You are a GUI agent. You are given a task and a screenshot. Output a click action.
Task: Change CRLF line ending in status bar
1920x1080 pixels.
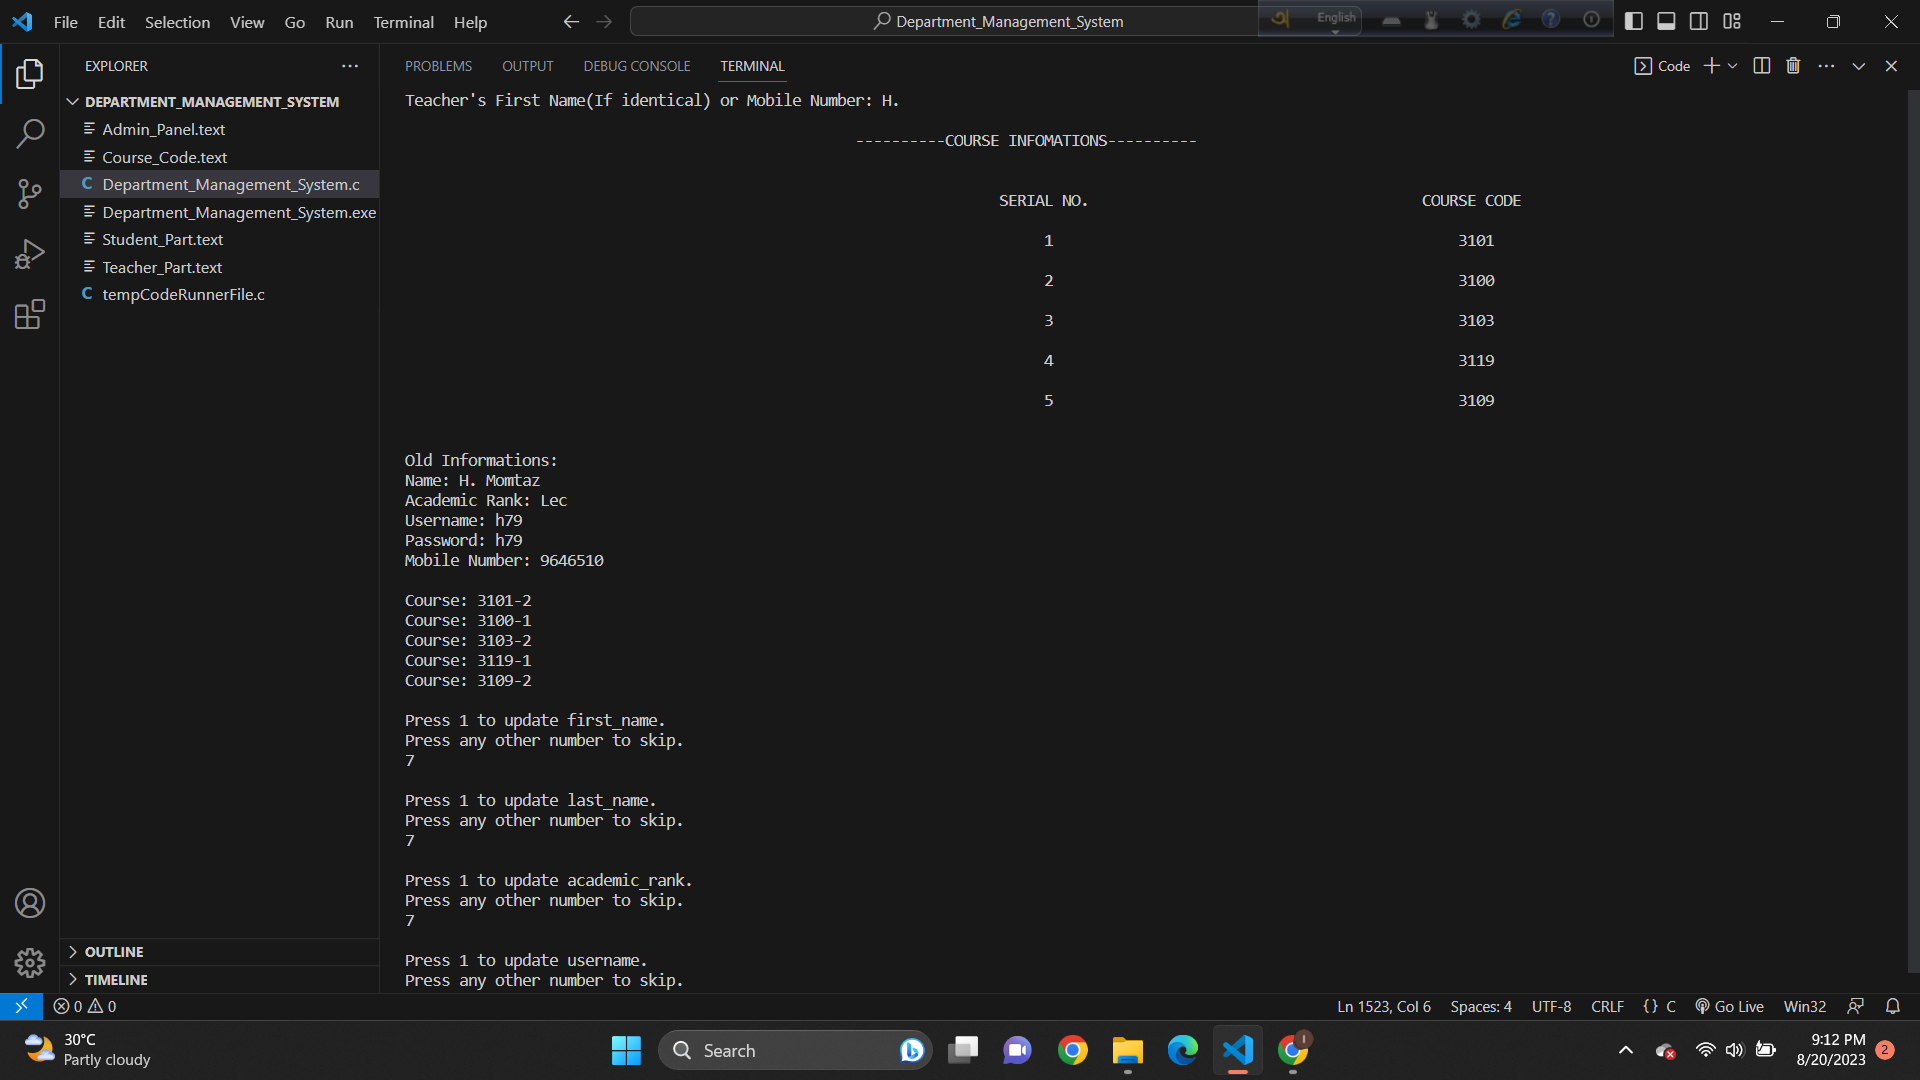(x=1607, y=1006)
